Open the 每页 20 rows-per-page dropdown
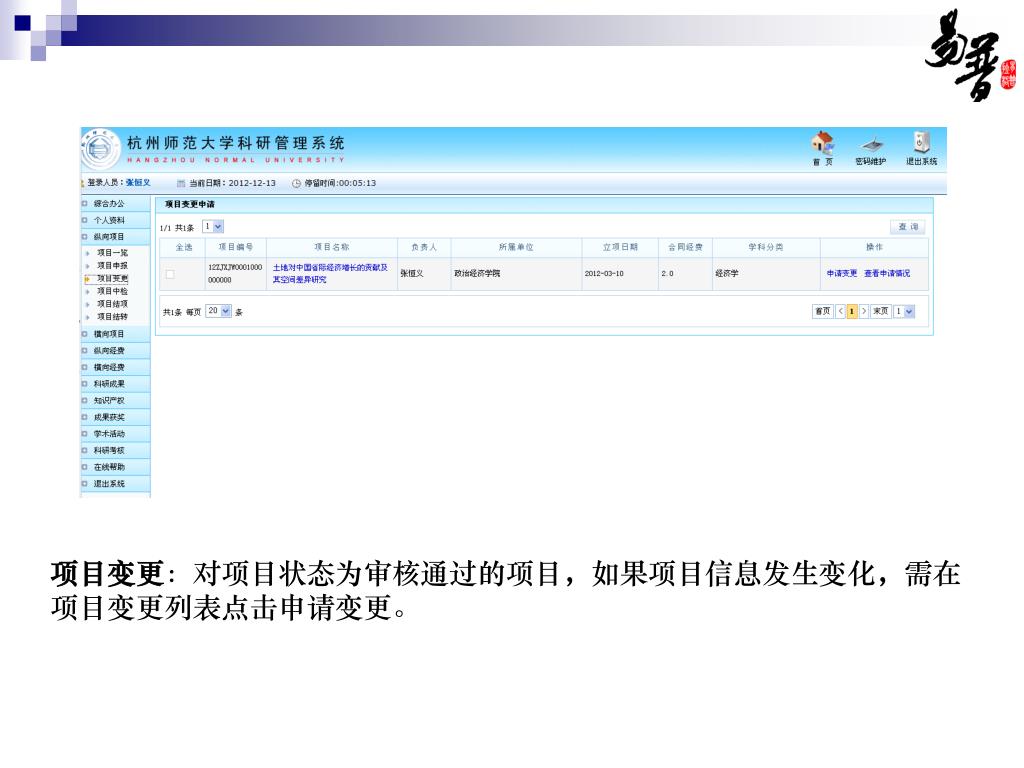The image size is (1024, 768). pos(219,311)
